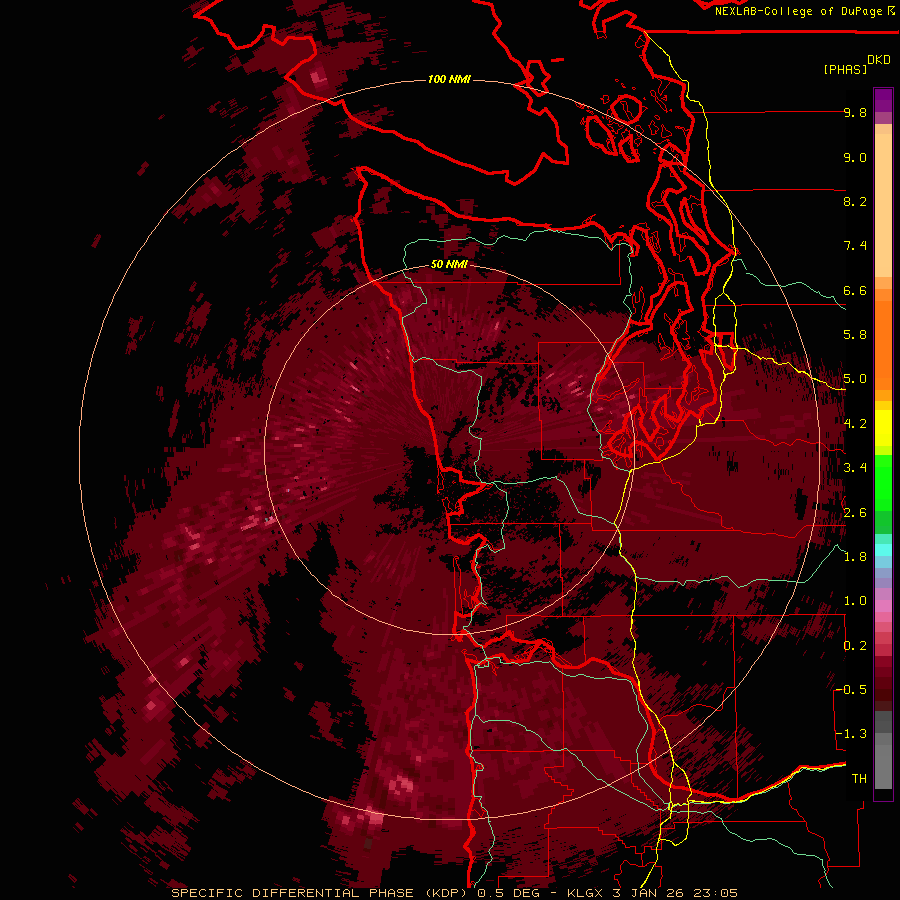Screen dimensions: 900x900
Task: Pick the purple top segment of color bar
Action: tap(883, 100)
